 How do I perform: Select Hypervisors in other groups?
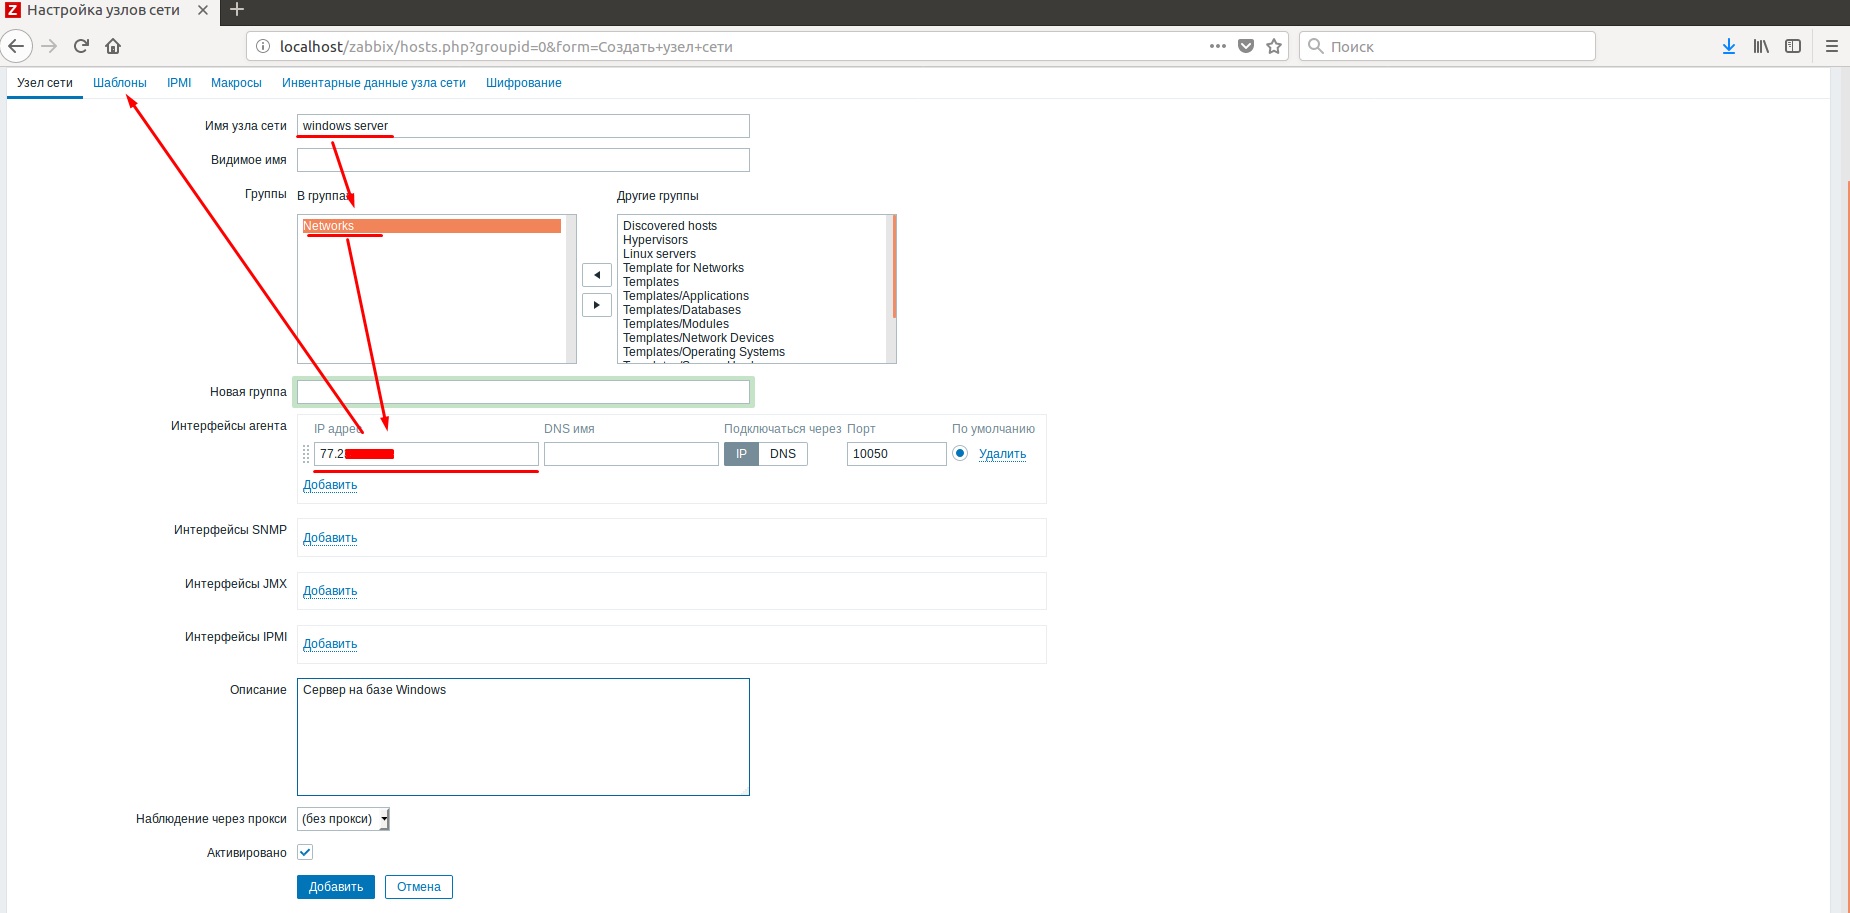tap(655, 240)
